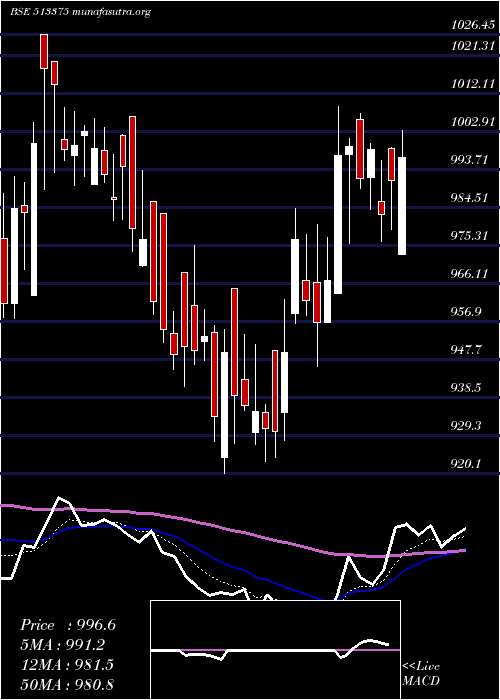The width and height of the screenshot is (500, 700).
Task: Click the 956.9 price level label
Action: click(466, 311)
